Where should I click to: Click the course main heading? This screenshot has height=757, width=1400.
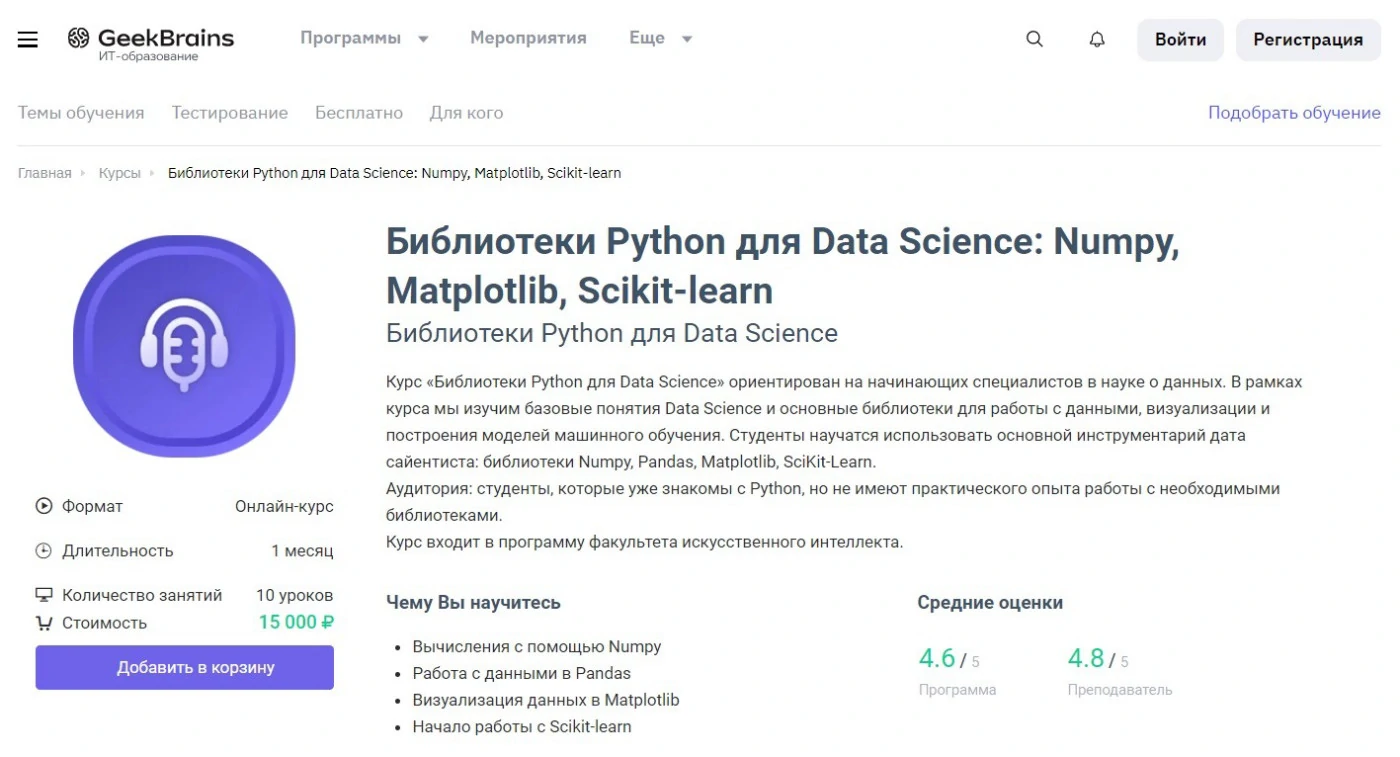coord(783,266)
